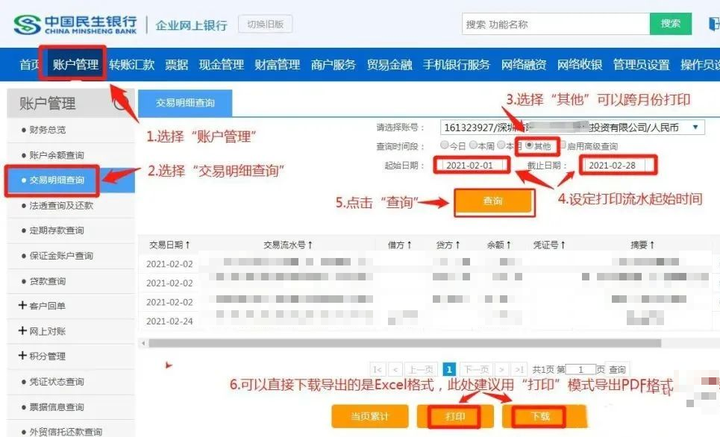This screenshot has width=720, height=437.
Task: Click the left arrow of horizontal scrollbar
Action: (x=143, y=343)
